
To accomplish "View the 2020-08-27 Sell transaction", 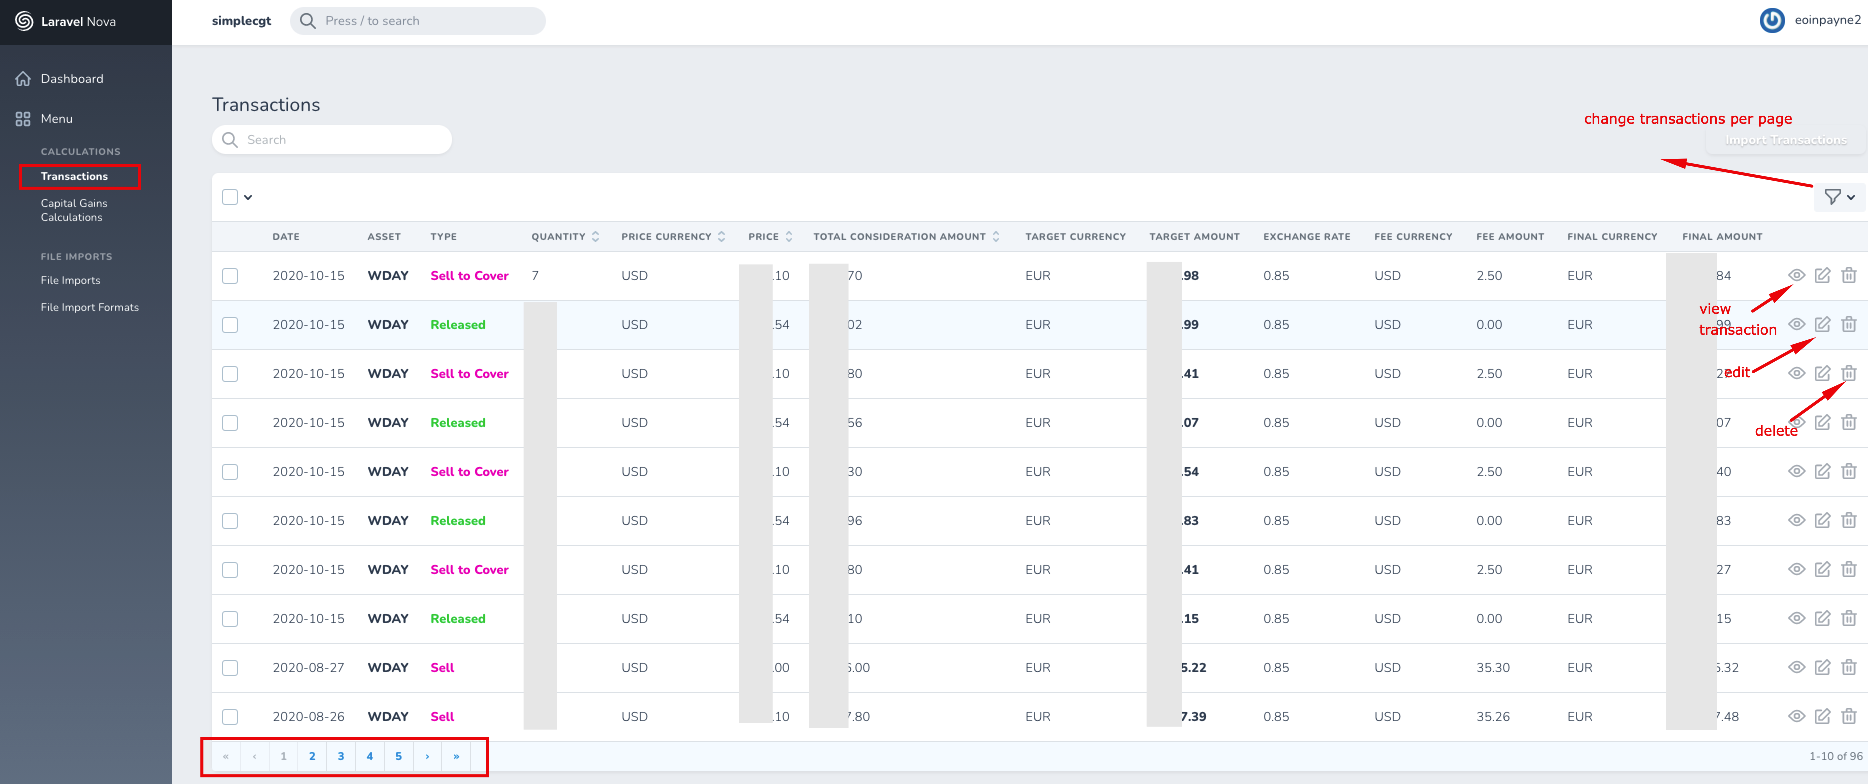I will [1797, 668].
